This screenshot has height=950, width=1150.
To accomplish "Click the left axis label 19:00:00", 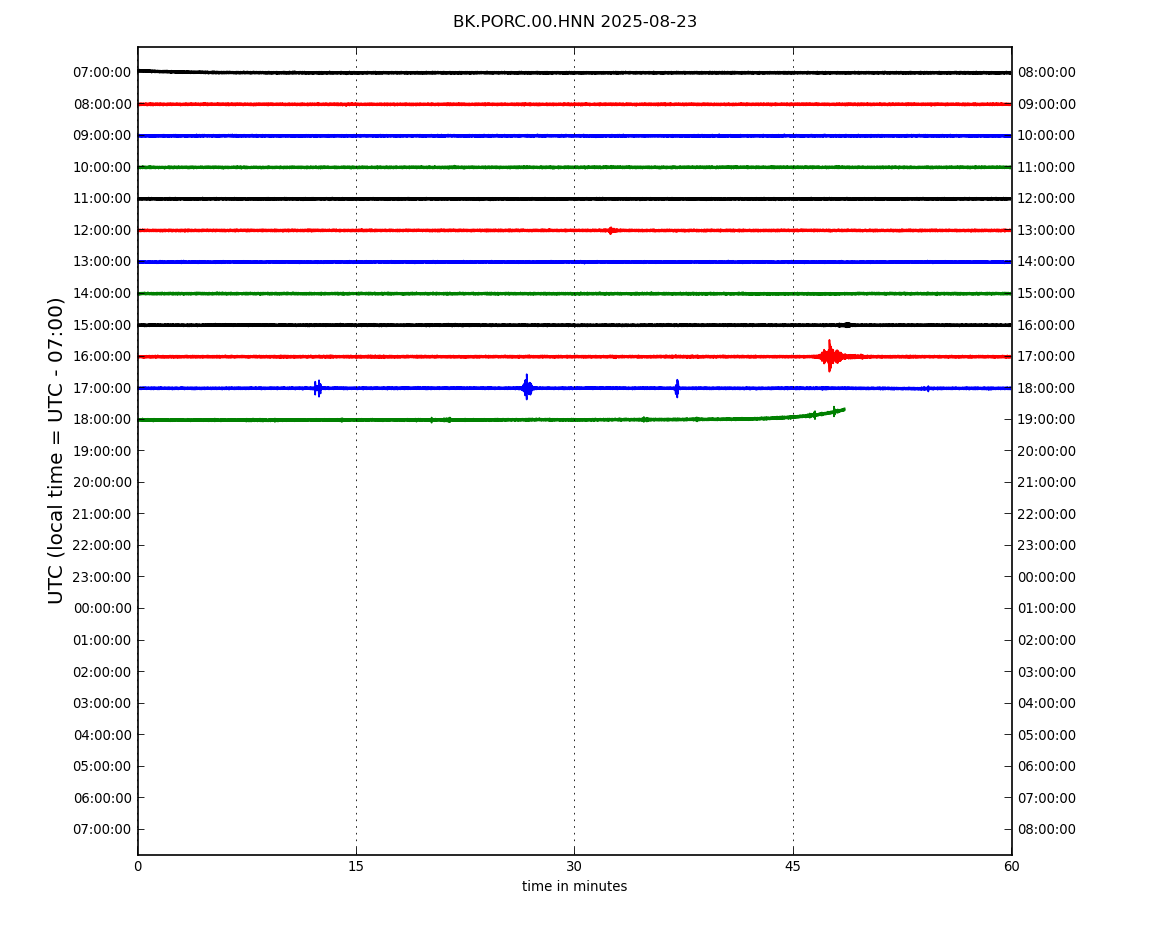I will click(x=102, y=451).
